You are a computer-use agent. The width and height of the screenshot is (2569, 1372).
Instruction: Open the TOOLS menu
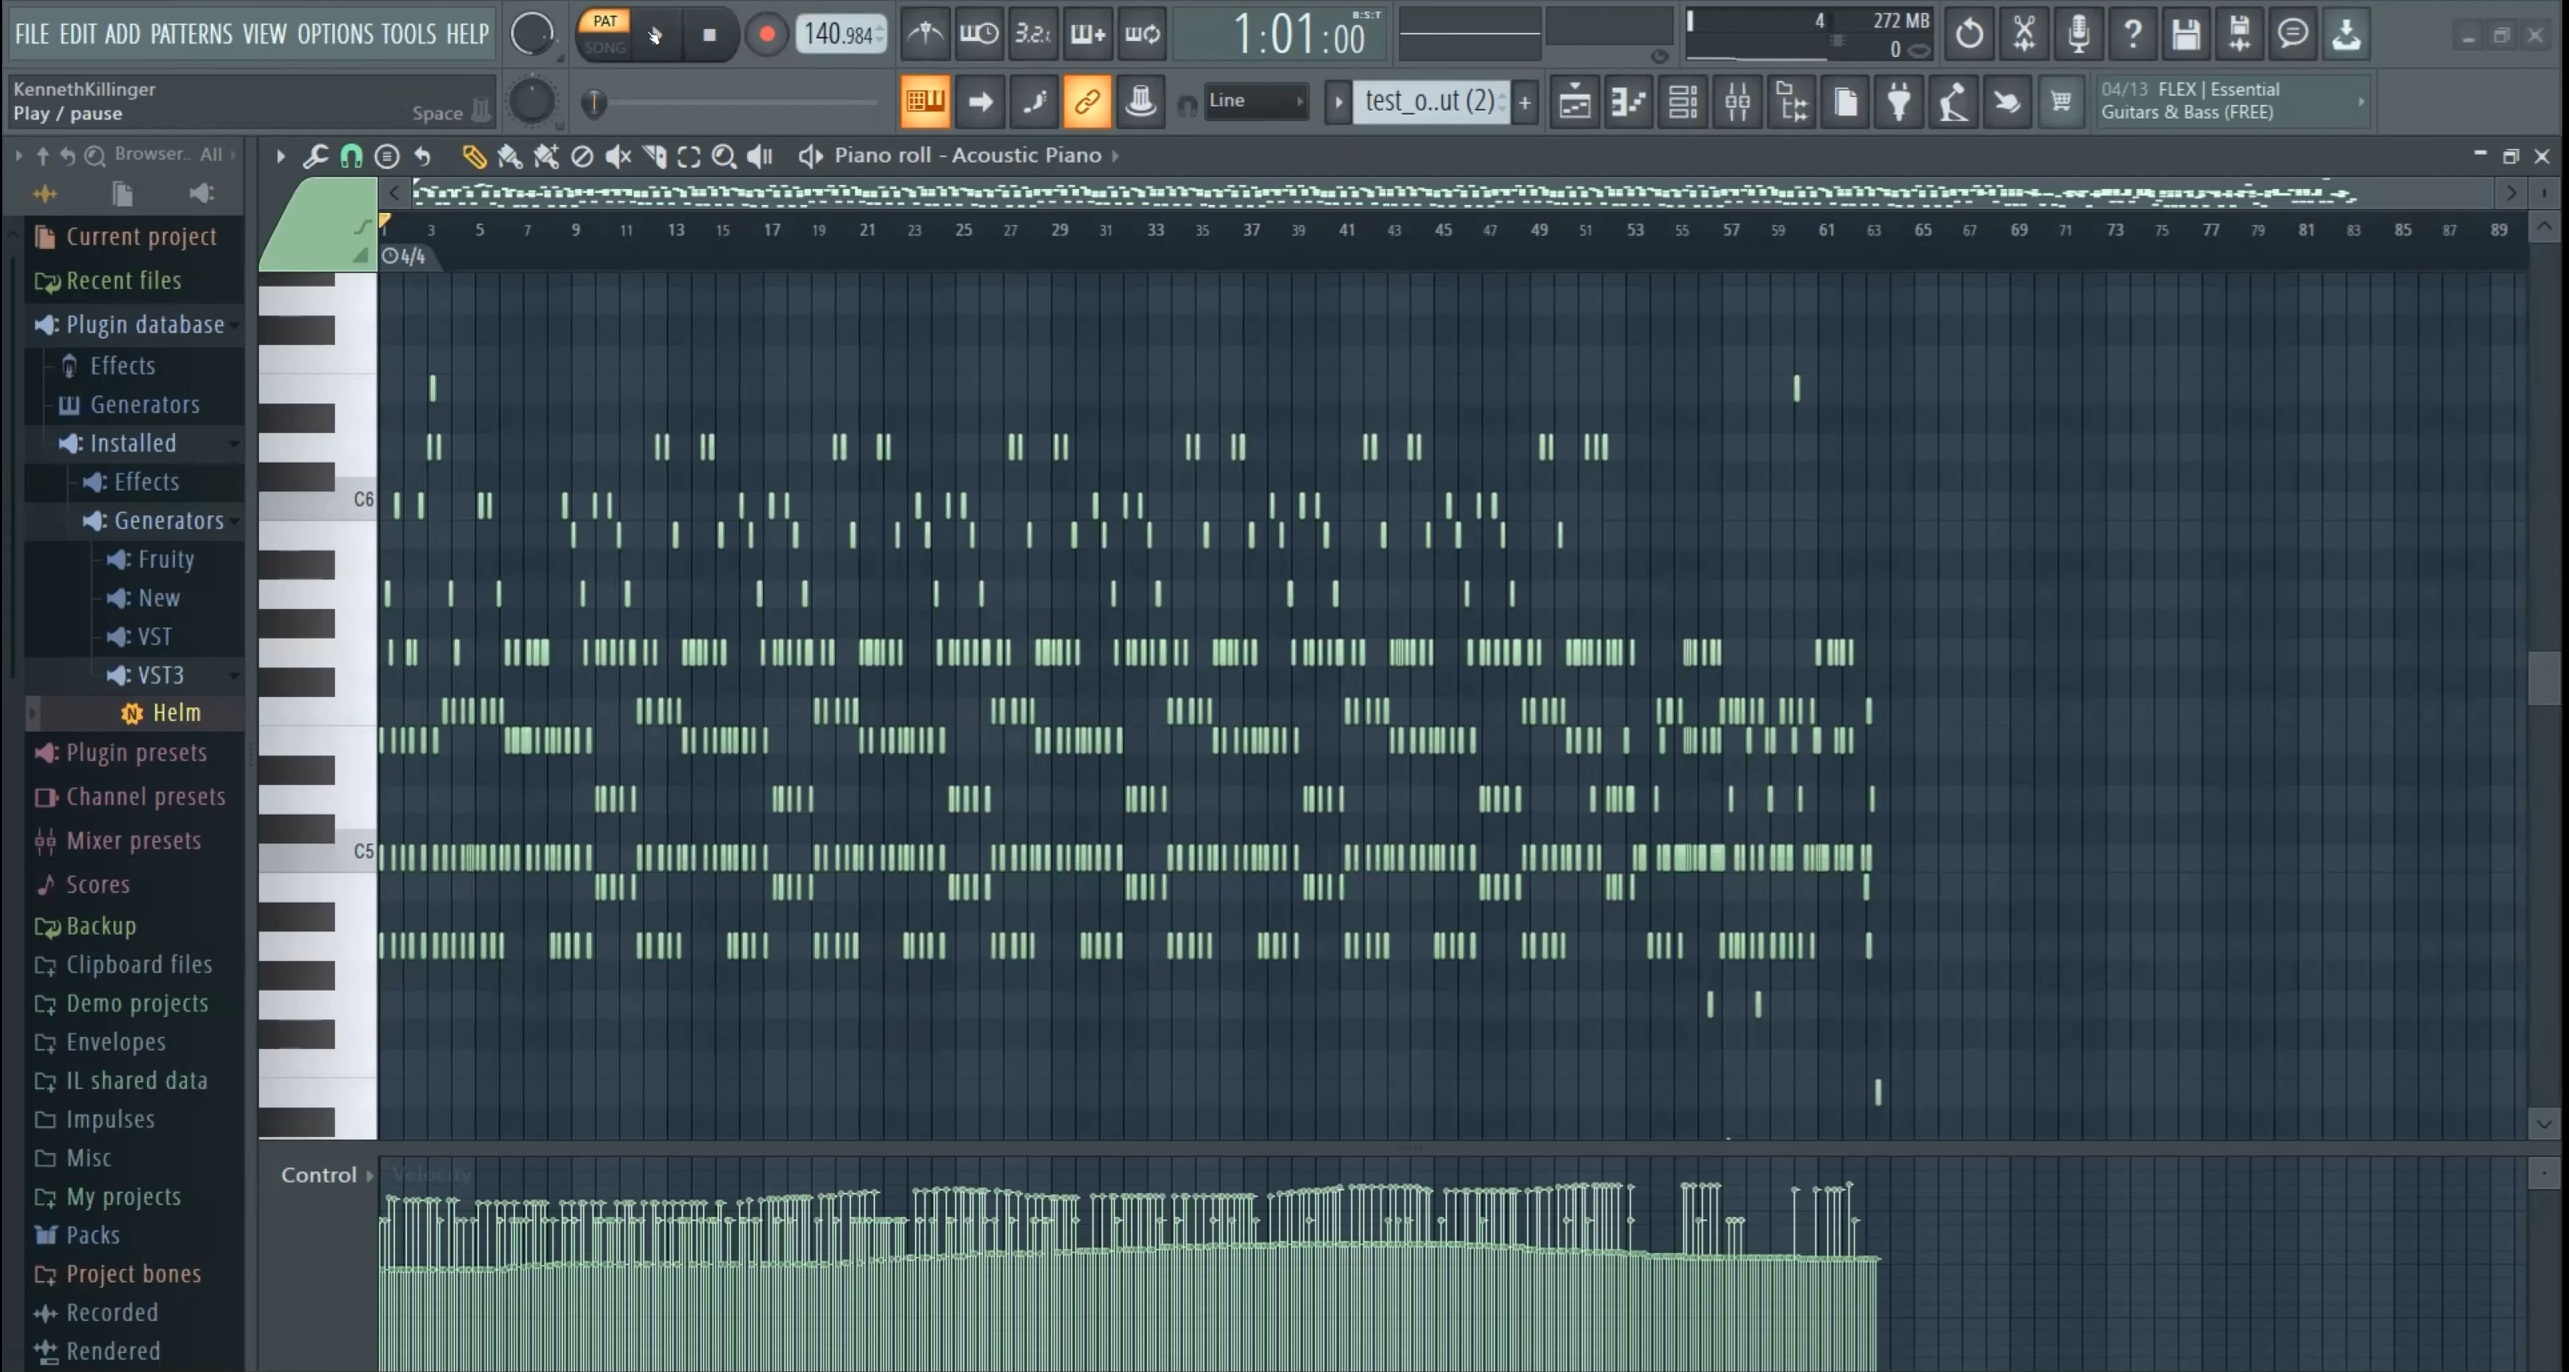[x=408, y=34]
